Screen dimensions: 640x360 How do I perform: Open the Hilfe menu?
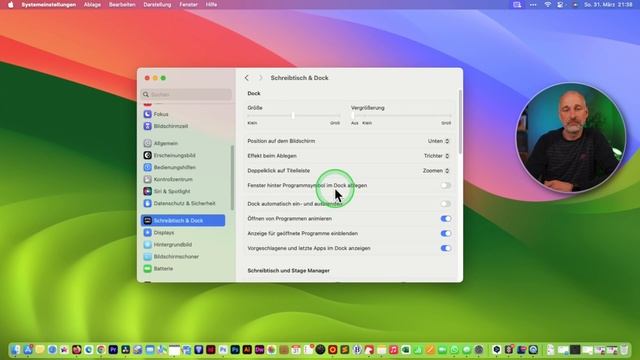[211, 4]
